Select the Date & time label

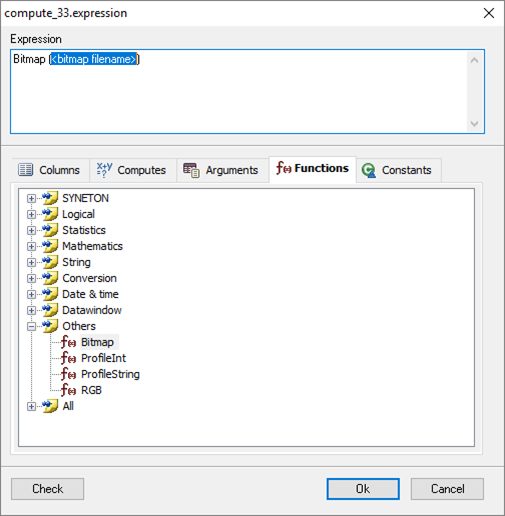(x=90, y=294)
